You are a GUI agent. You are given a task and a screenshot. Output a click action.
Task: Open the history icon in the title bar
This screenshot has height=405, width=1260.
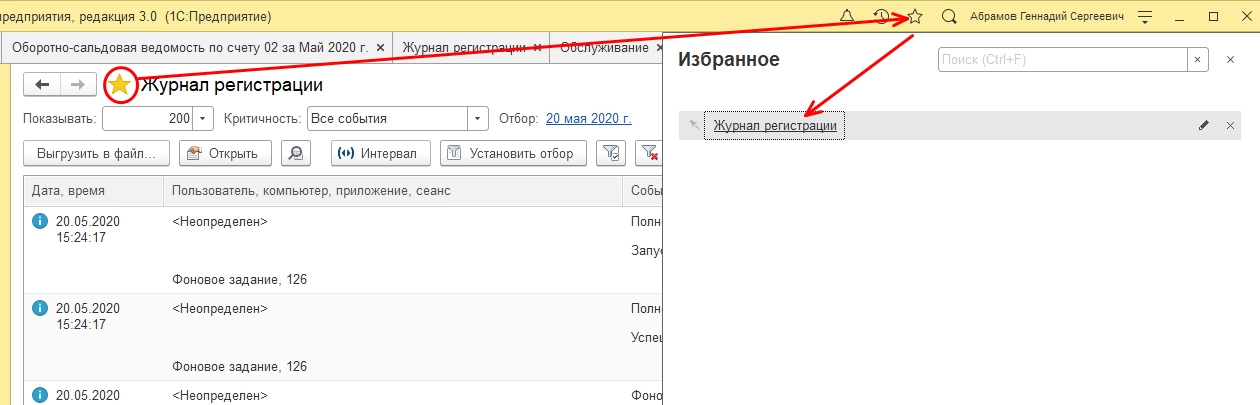880,17
